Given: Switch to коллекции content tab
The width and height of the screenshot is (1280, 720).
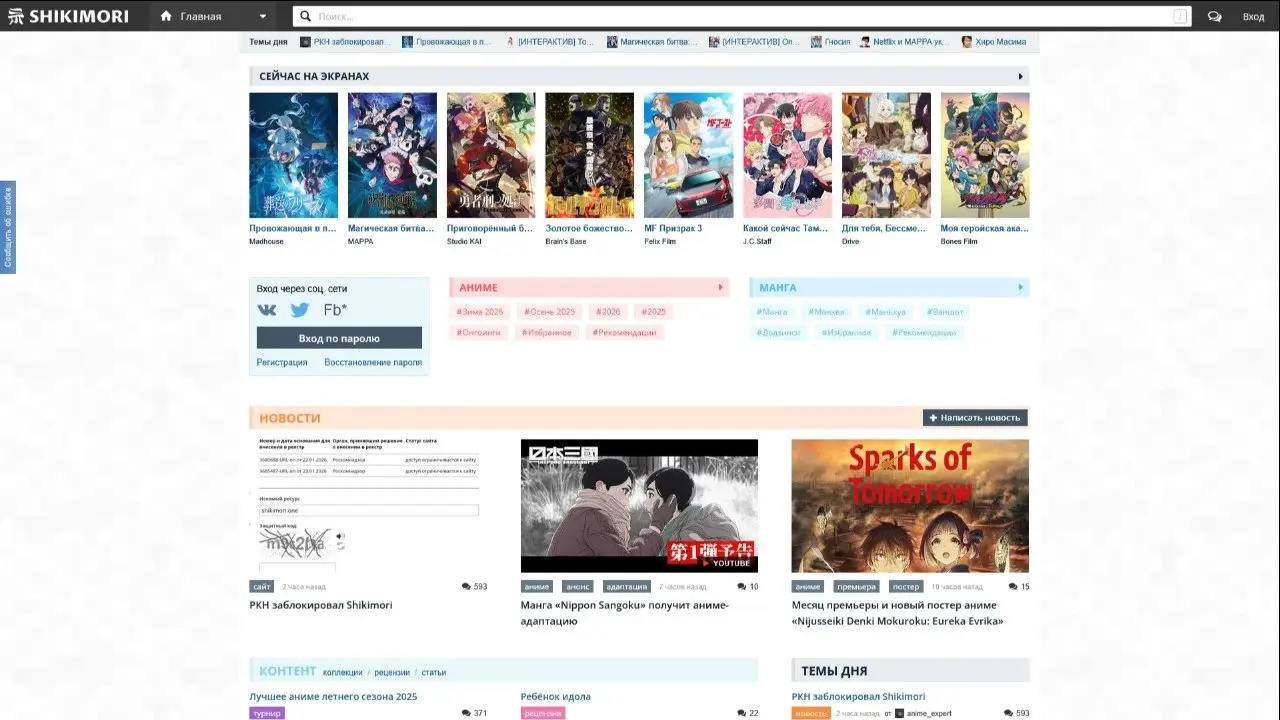Looking at the screenshot, I should click(x=343, y=672).
